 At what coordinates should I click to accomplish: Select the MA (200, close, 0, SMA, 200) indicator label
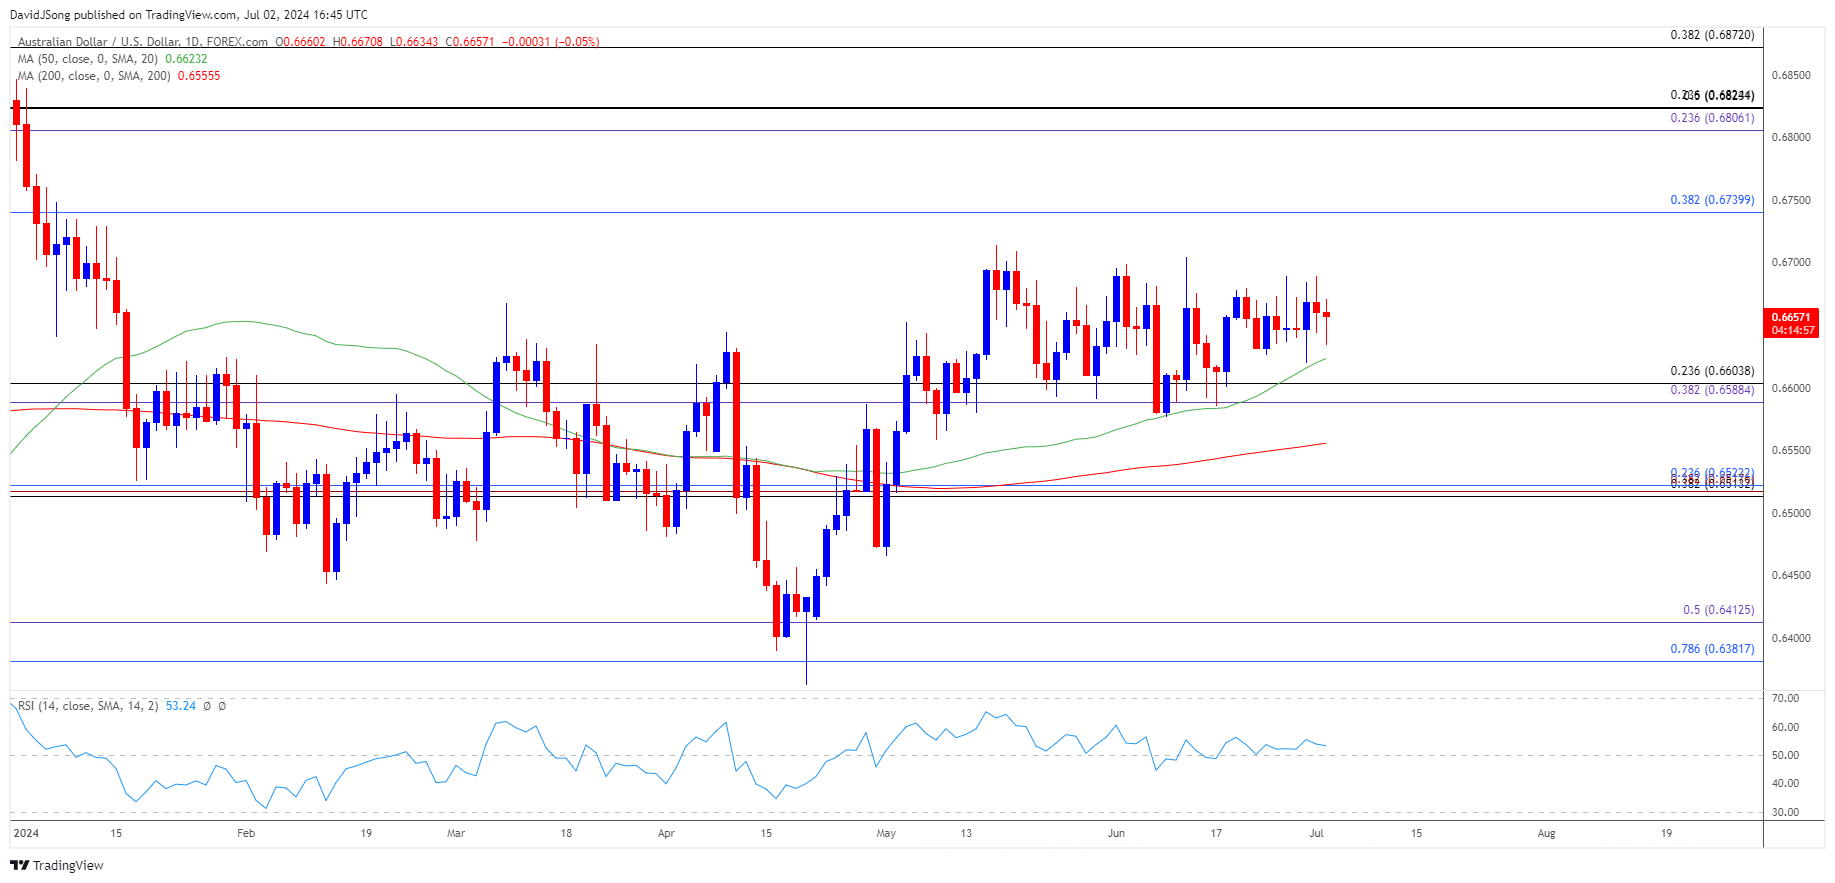(94, 76)
